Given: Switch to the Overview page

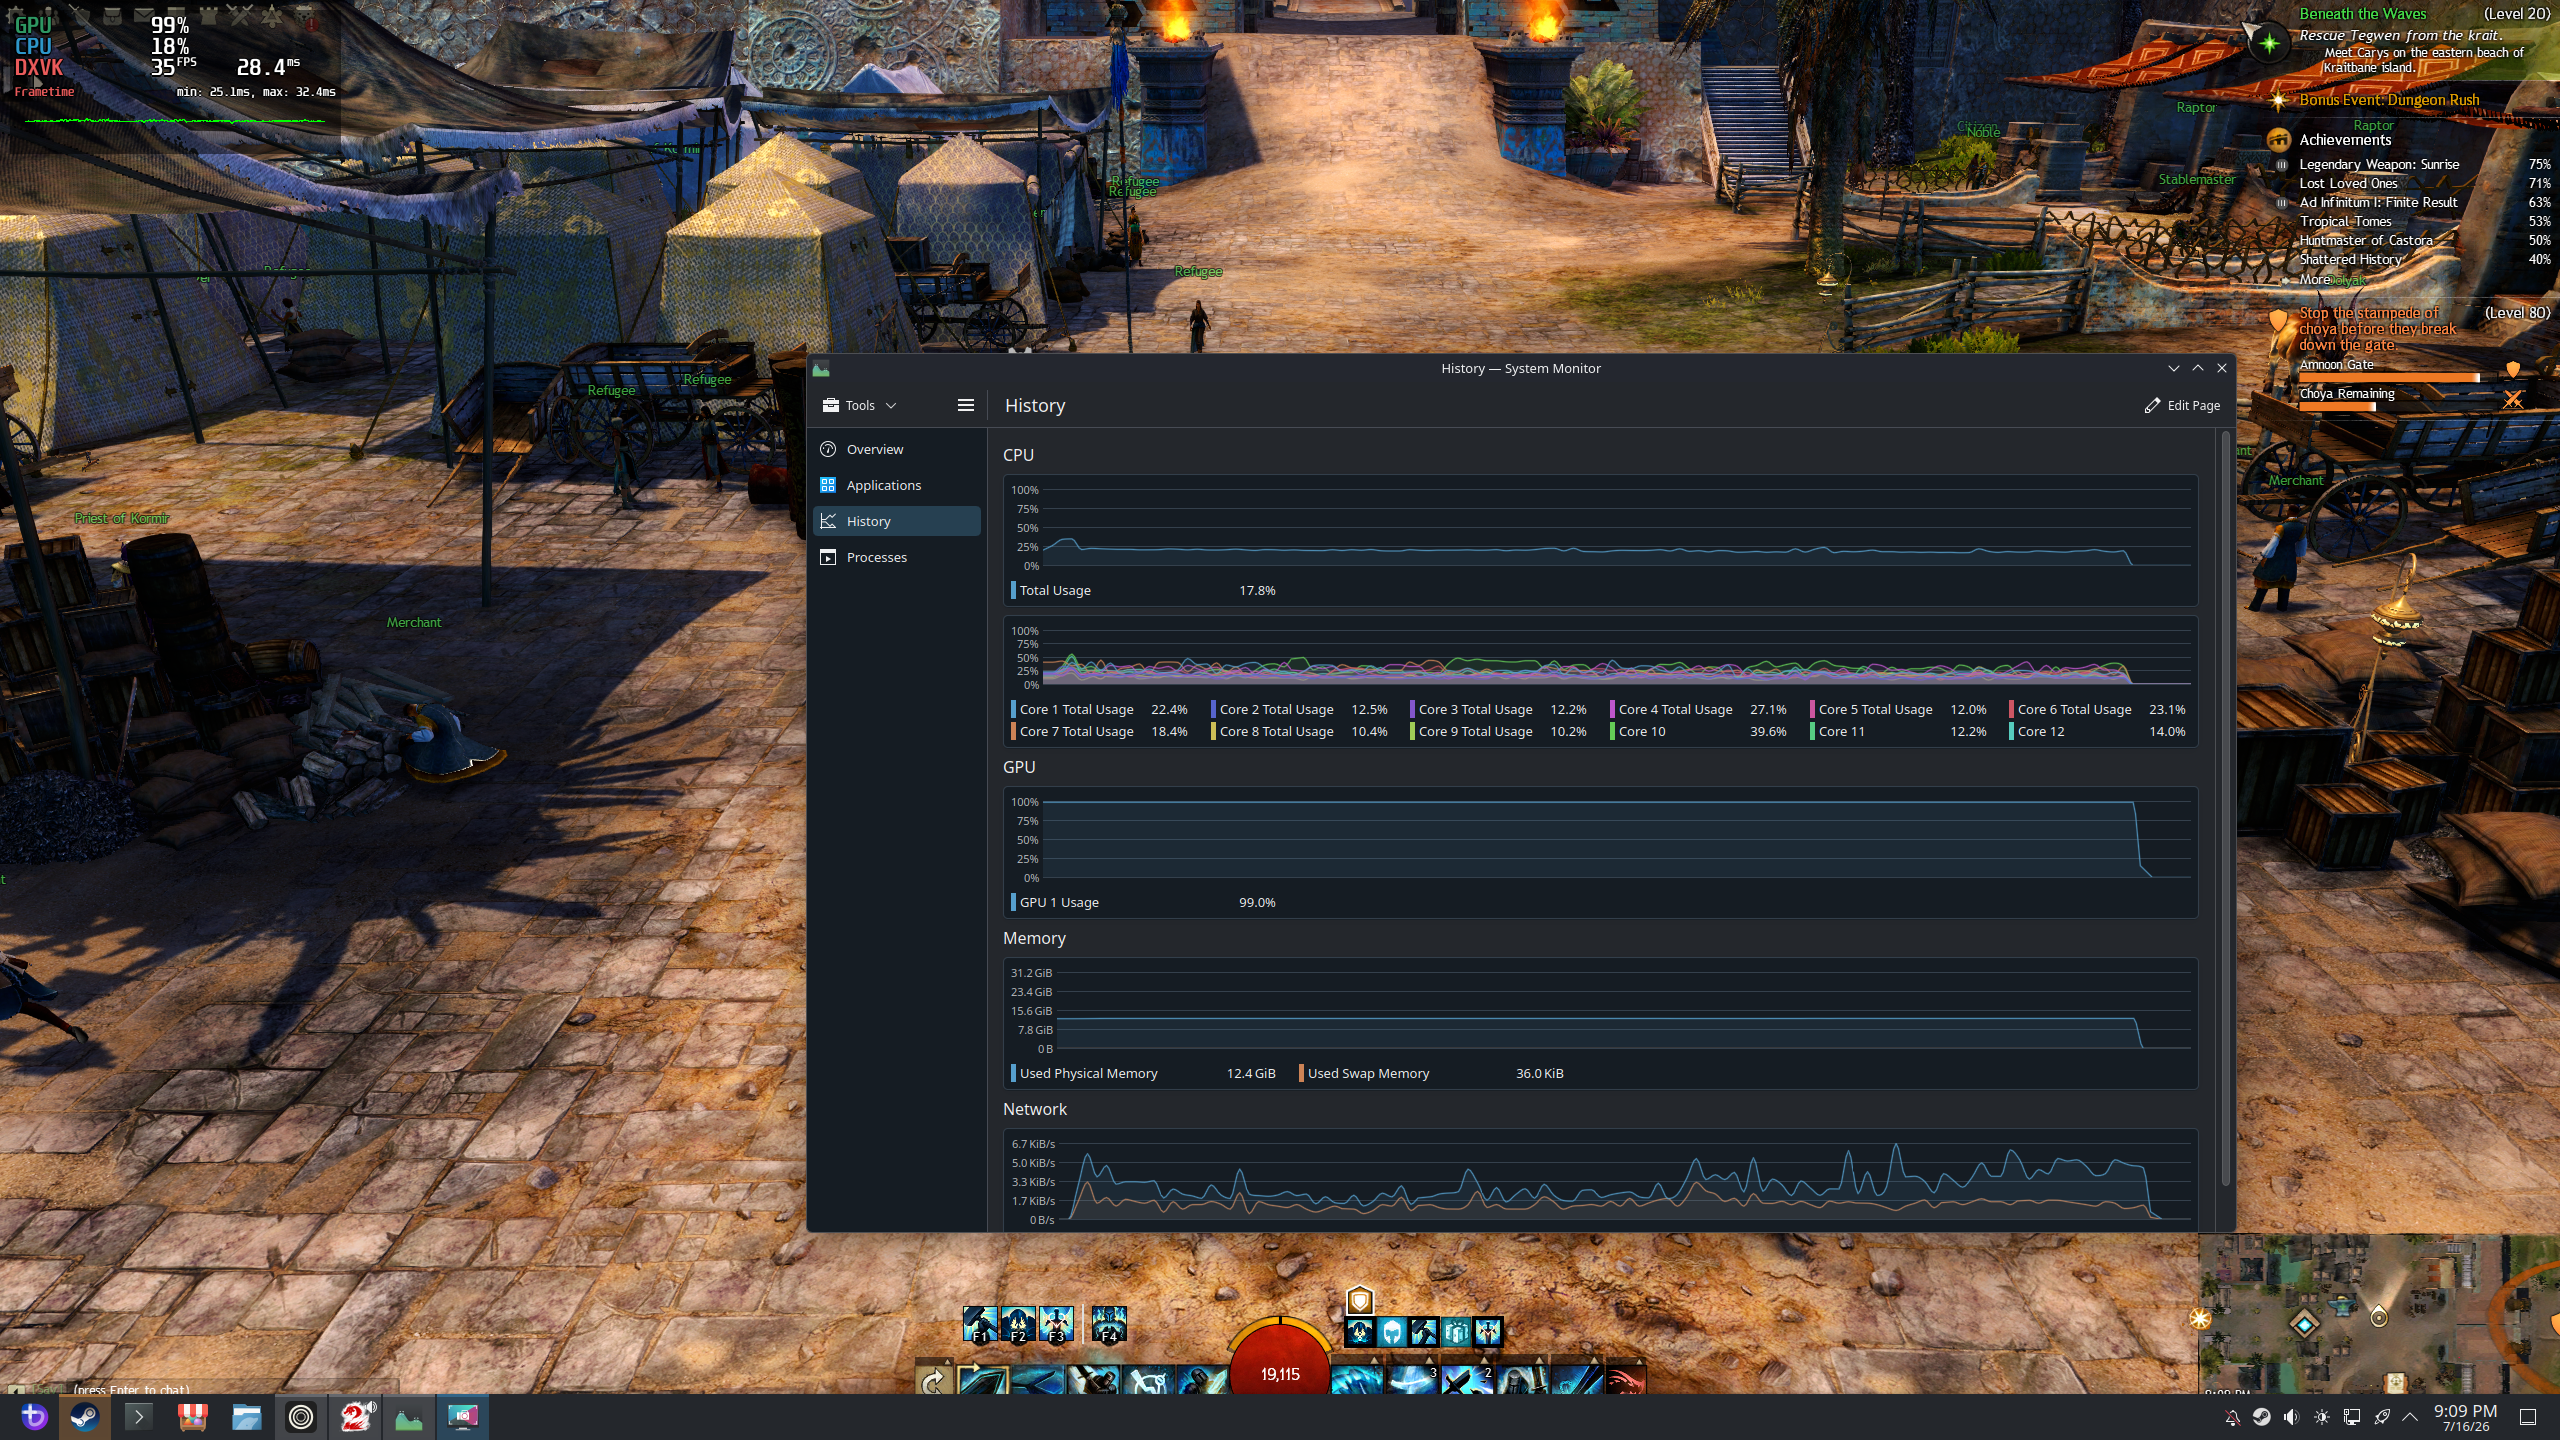Looking at the screenshot, I should point(897,449).
